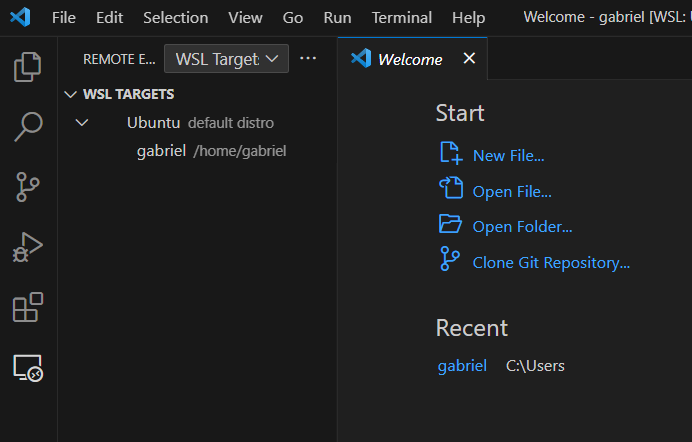Click the C:\Users path text
The height and width of the screenshot is (442, 692).
[x=535, y=366]
